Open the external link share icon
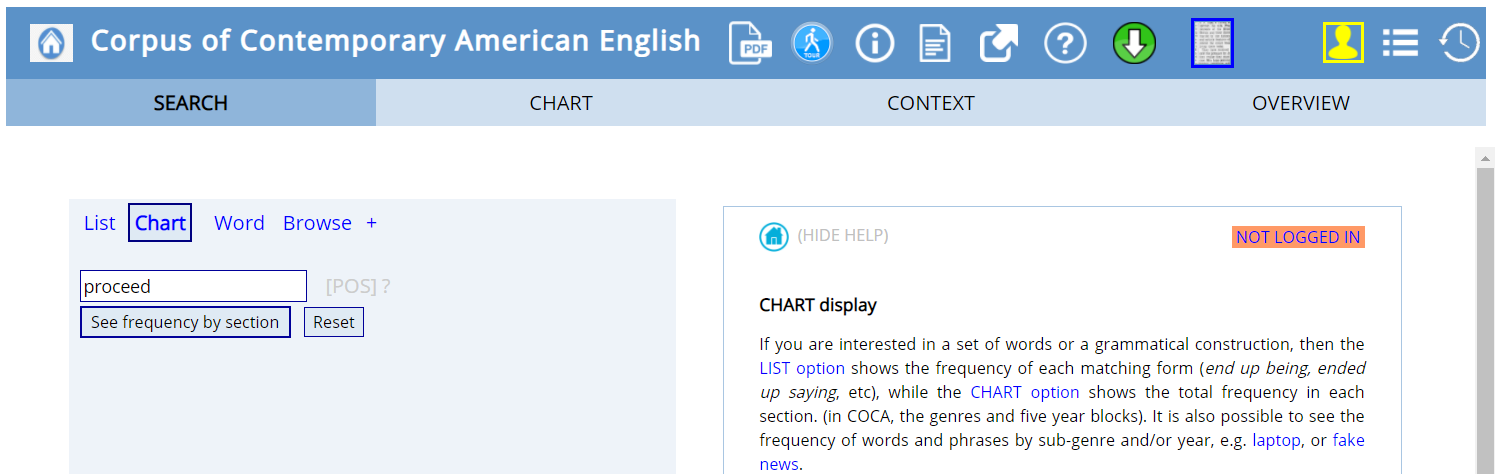 coord(998,43)
